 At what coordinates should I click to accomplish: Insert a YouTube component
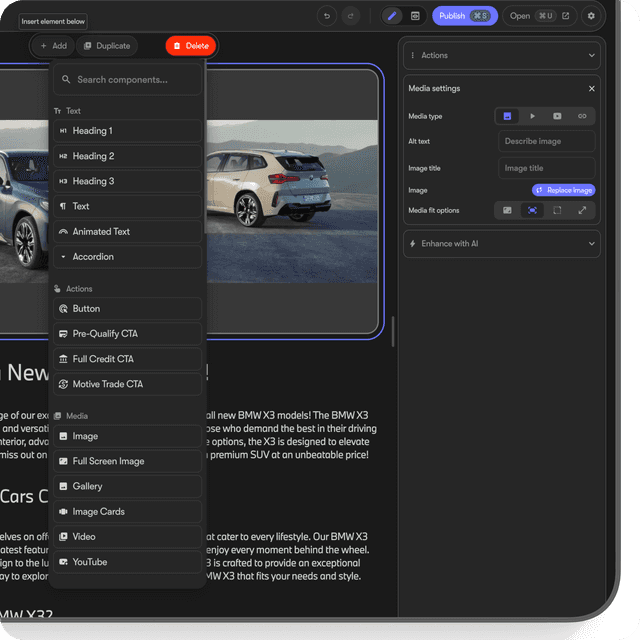pyautogui.click(x=127, y=562)
